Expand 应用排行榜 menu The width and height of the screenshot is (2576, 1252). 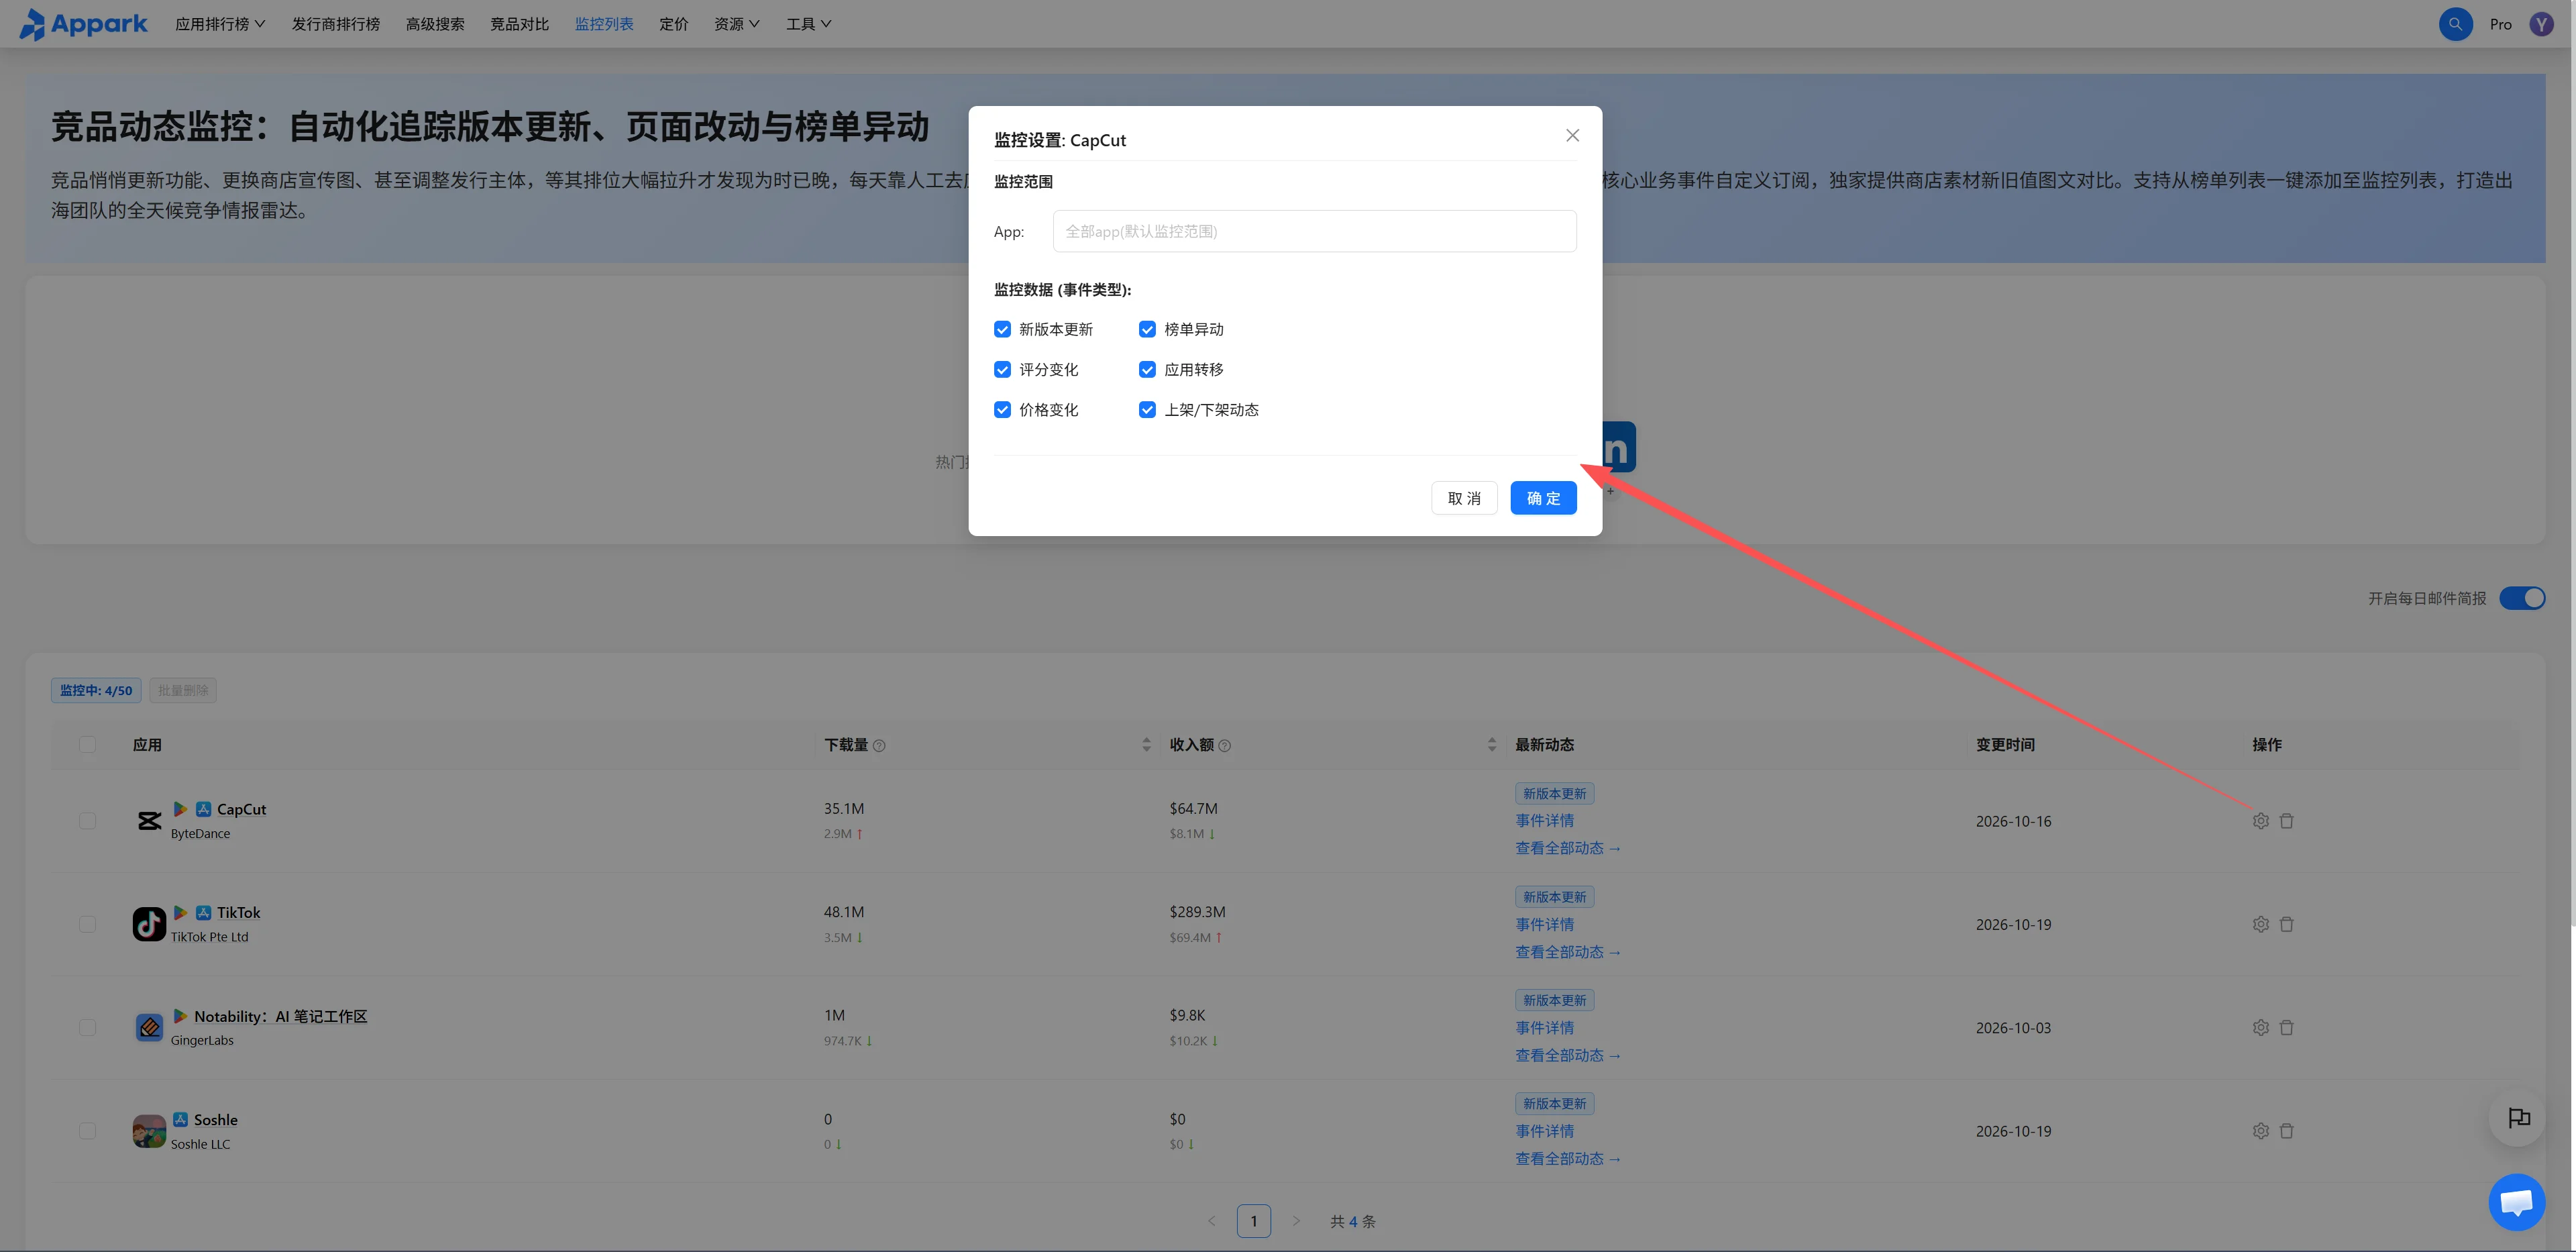coord(220,24)
